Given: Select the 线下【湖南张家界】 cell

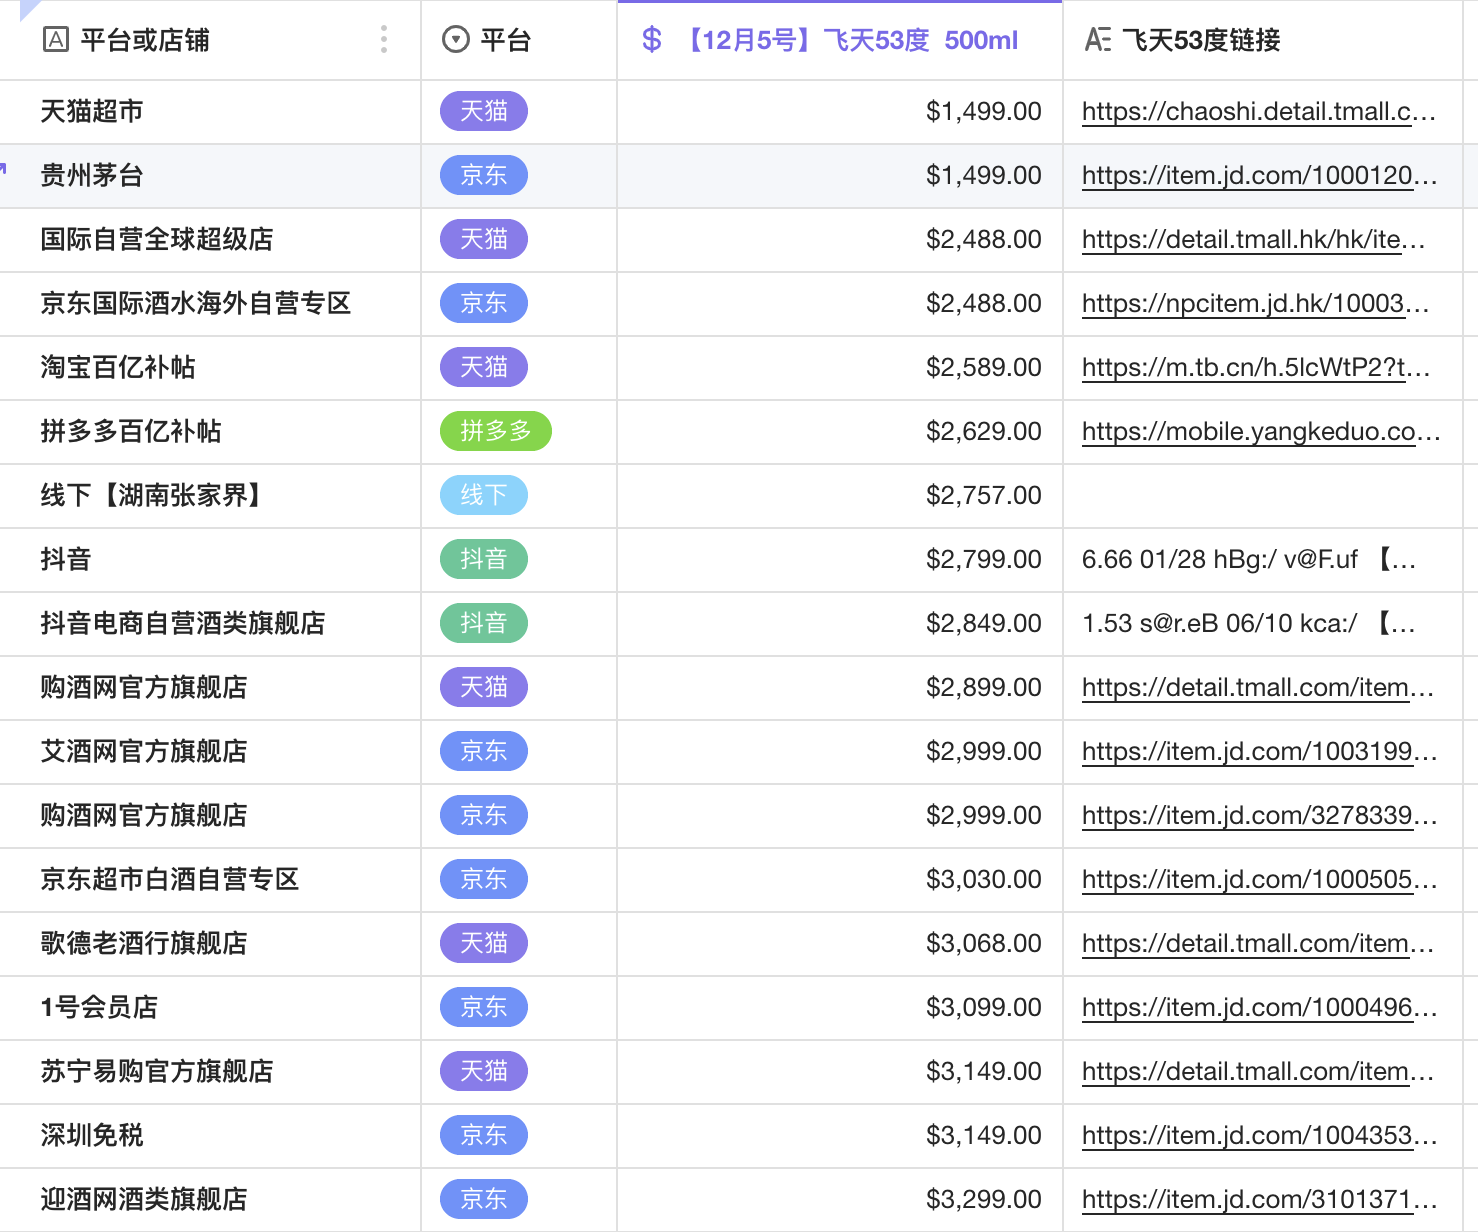Looking at the screenshot, I should point(210,496).
